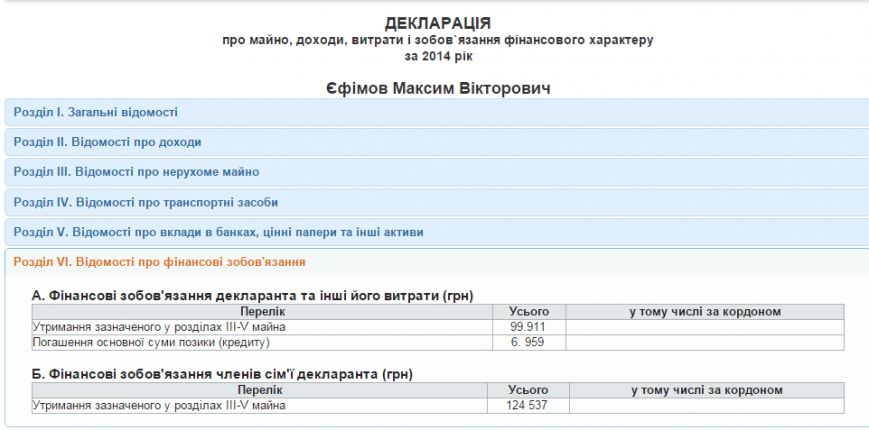Open Розділ III. Відомості про нерухоме майно

[x=437, y=172]
